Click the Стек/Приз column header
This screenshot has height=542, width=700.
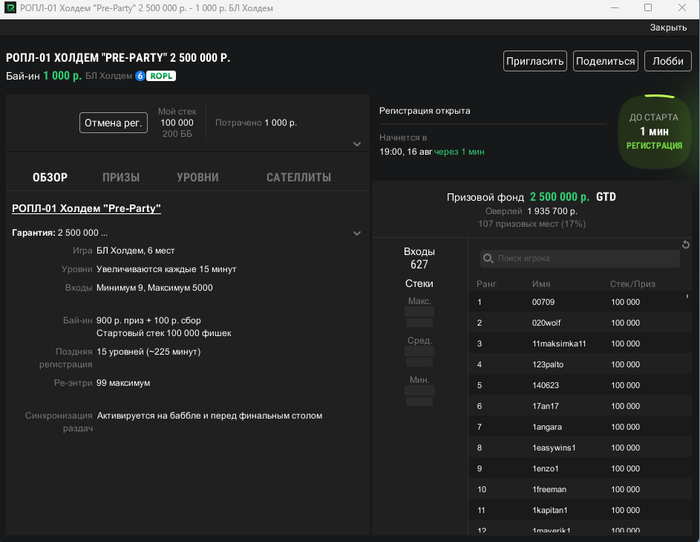coord(633,284)
